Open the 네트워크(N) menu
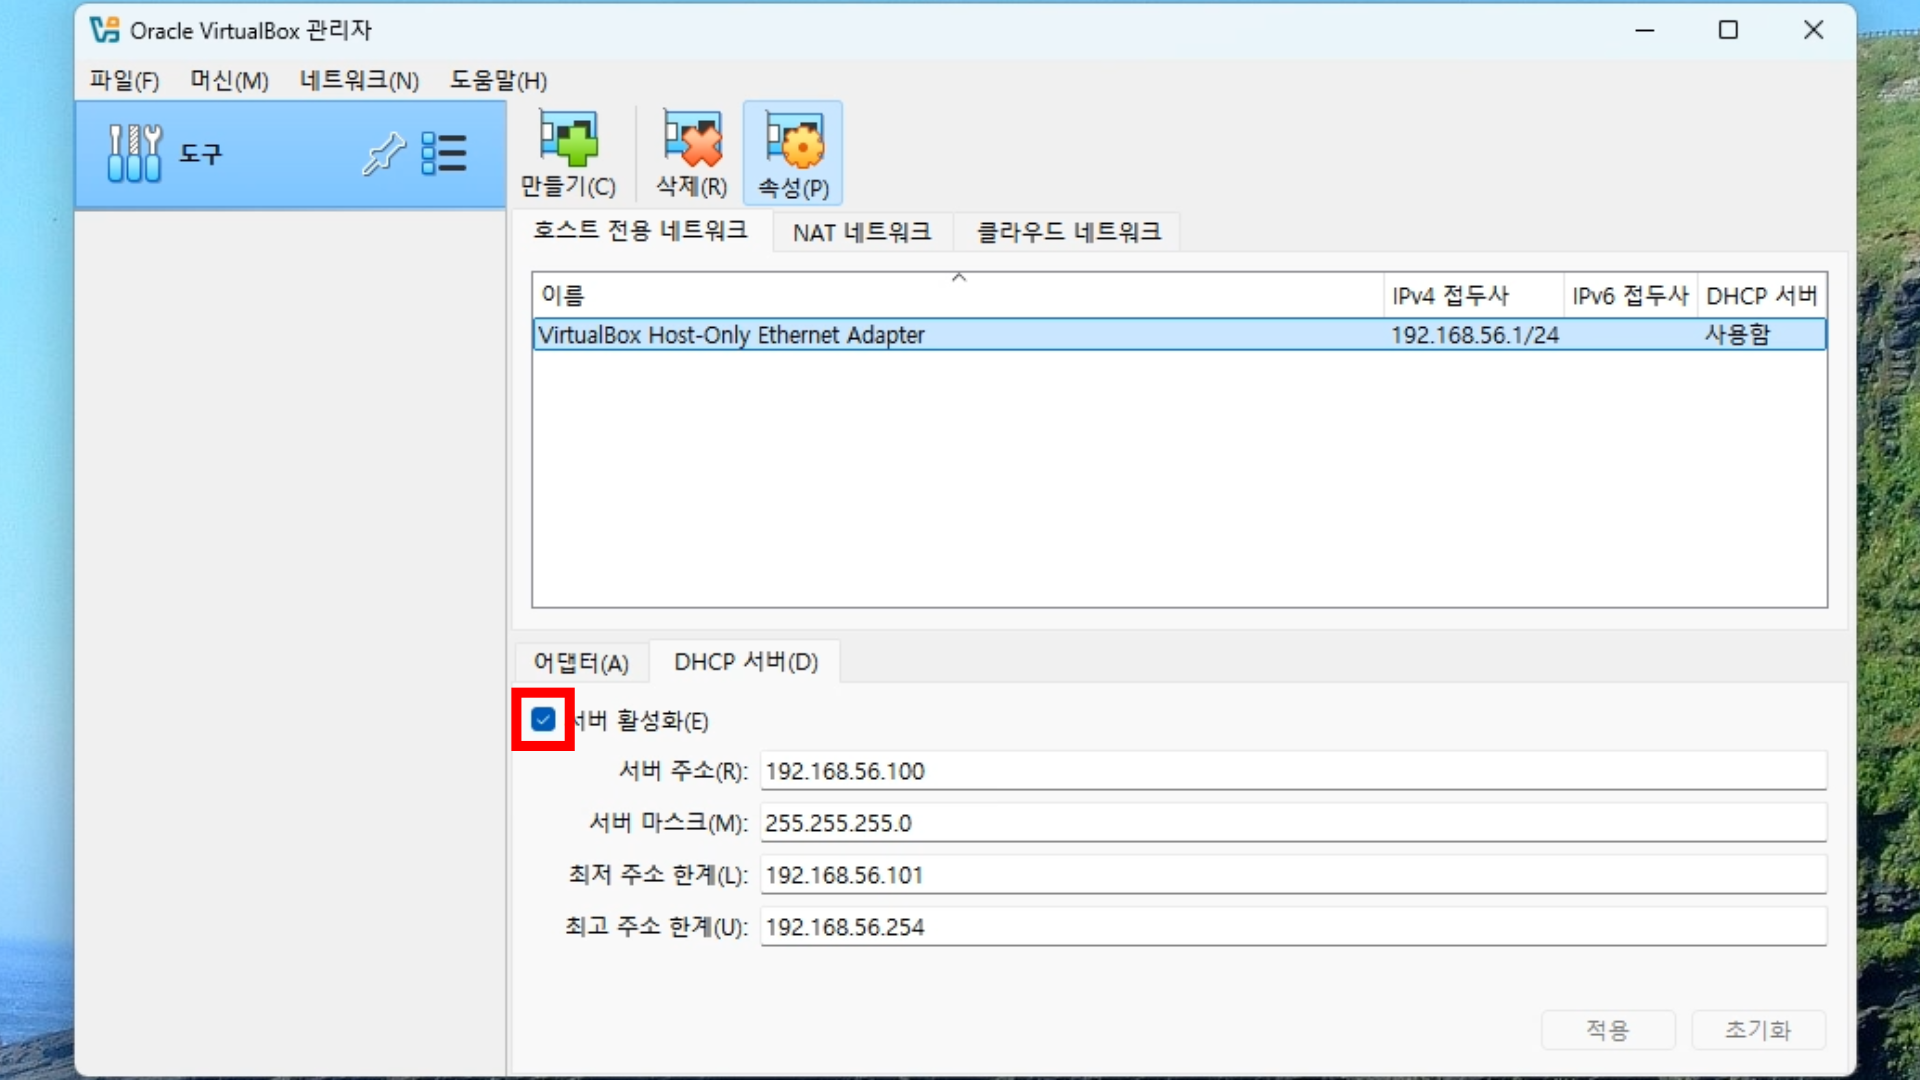1920x1080 pixels. click(x=359, y=81)
